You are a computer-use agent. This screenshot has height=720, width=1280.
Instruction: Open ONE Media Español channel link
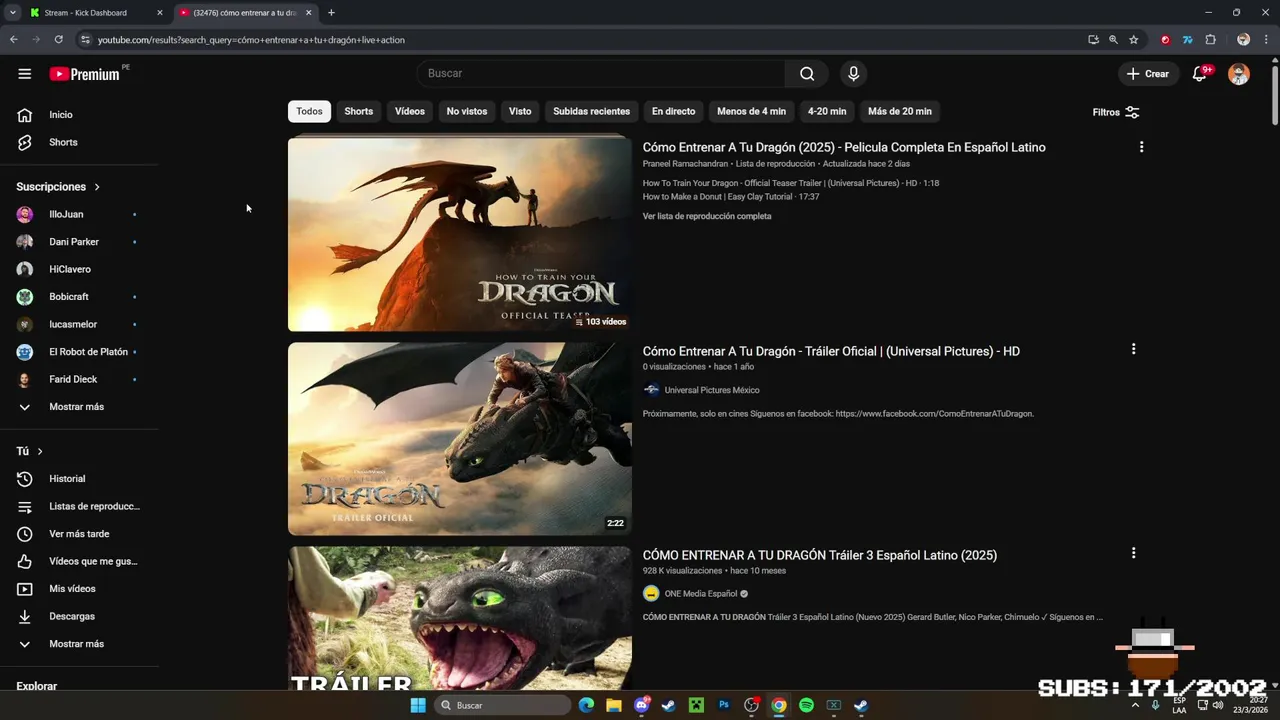click(x=701, y=593)
